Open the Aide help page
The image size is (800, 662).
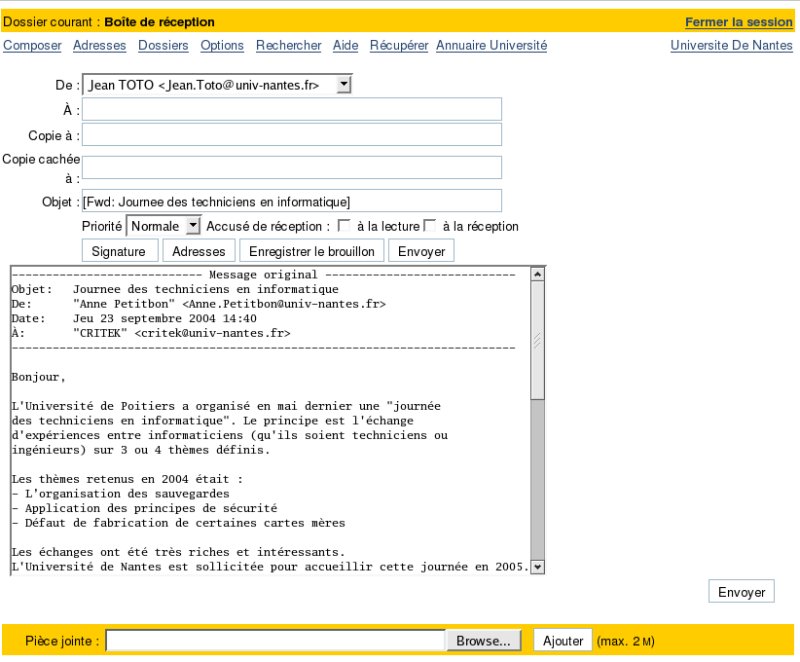345,45
